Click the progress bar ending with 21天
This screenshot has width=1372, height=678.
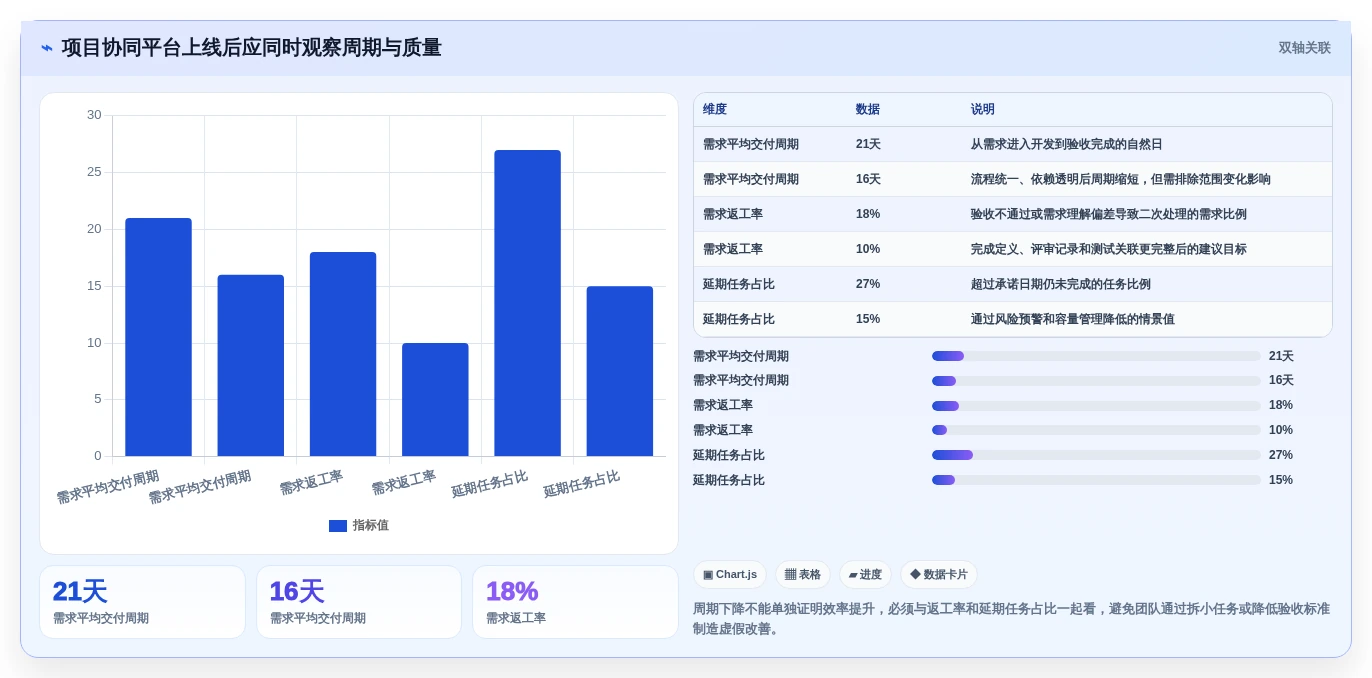point(1096,356)
